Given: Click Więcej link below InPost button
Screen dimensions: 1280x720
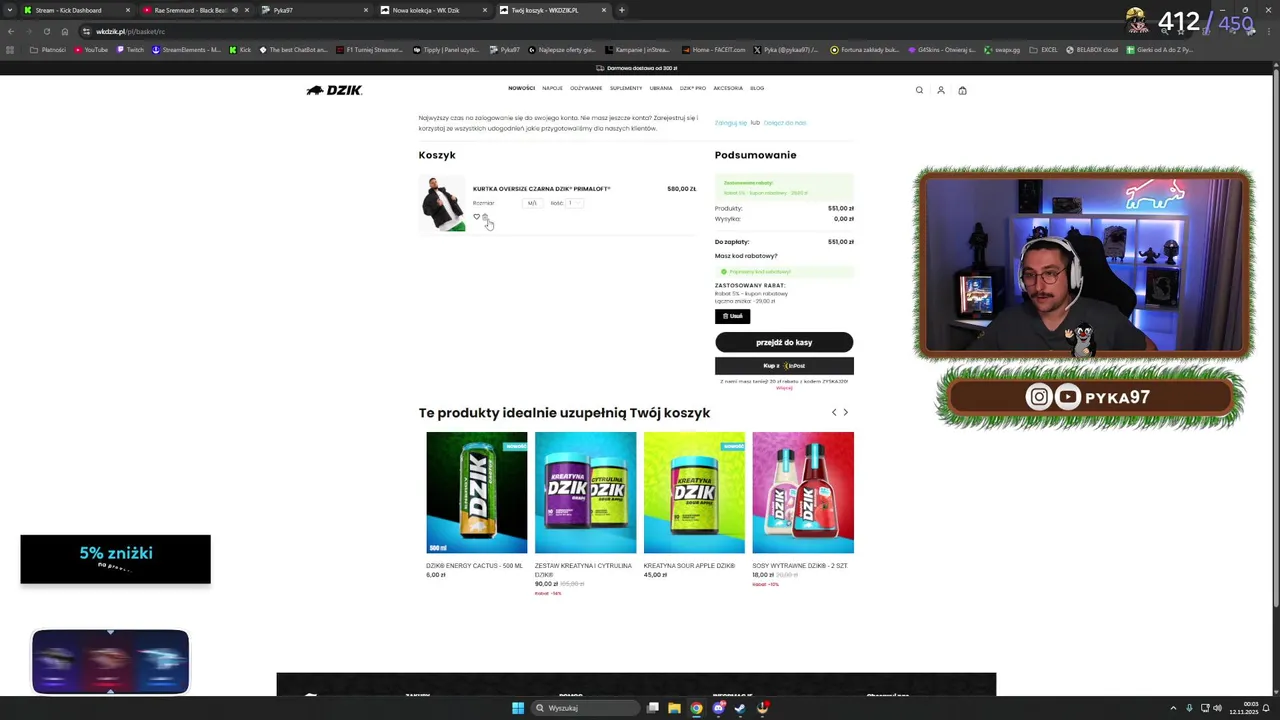Looking at the screenshot, I should pyautogui.click(x=784, y=388).
